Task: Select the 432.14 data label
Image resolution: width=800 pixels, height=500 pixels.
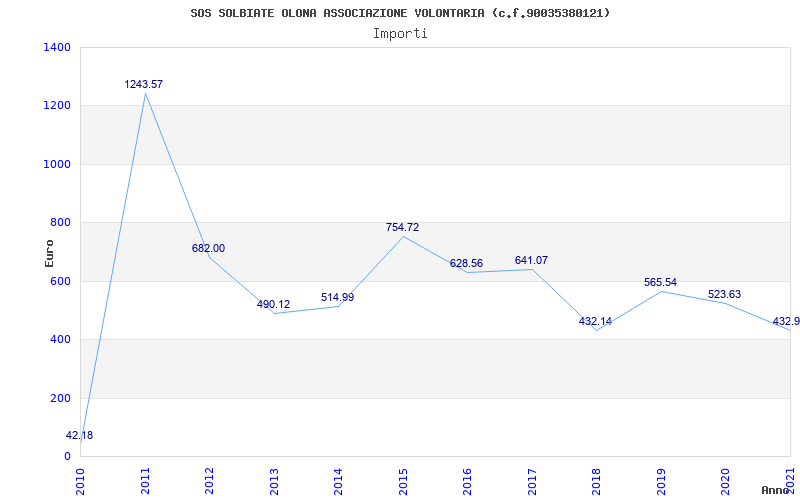Action: click(595, 322)
